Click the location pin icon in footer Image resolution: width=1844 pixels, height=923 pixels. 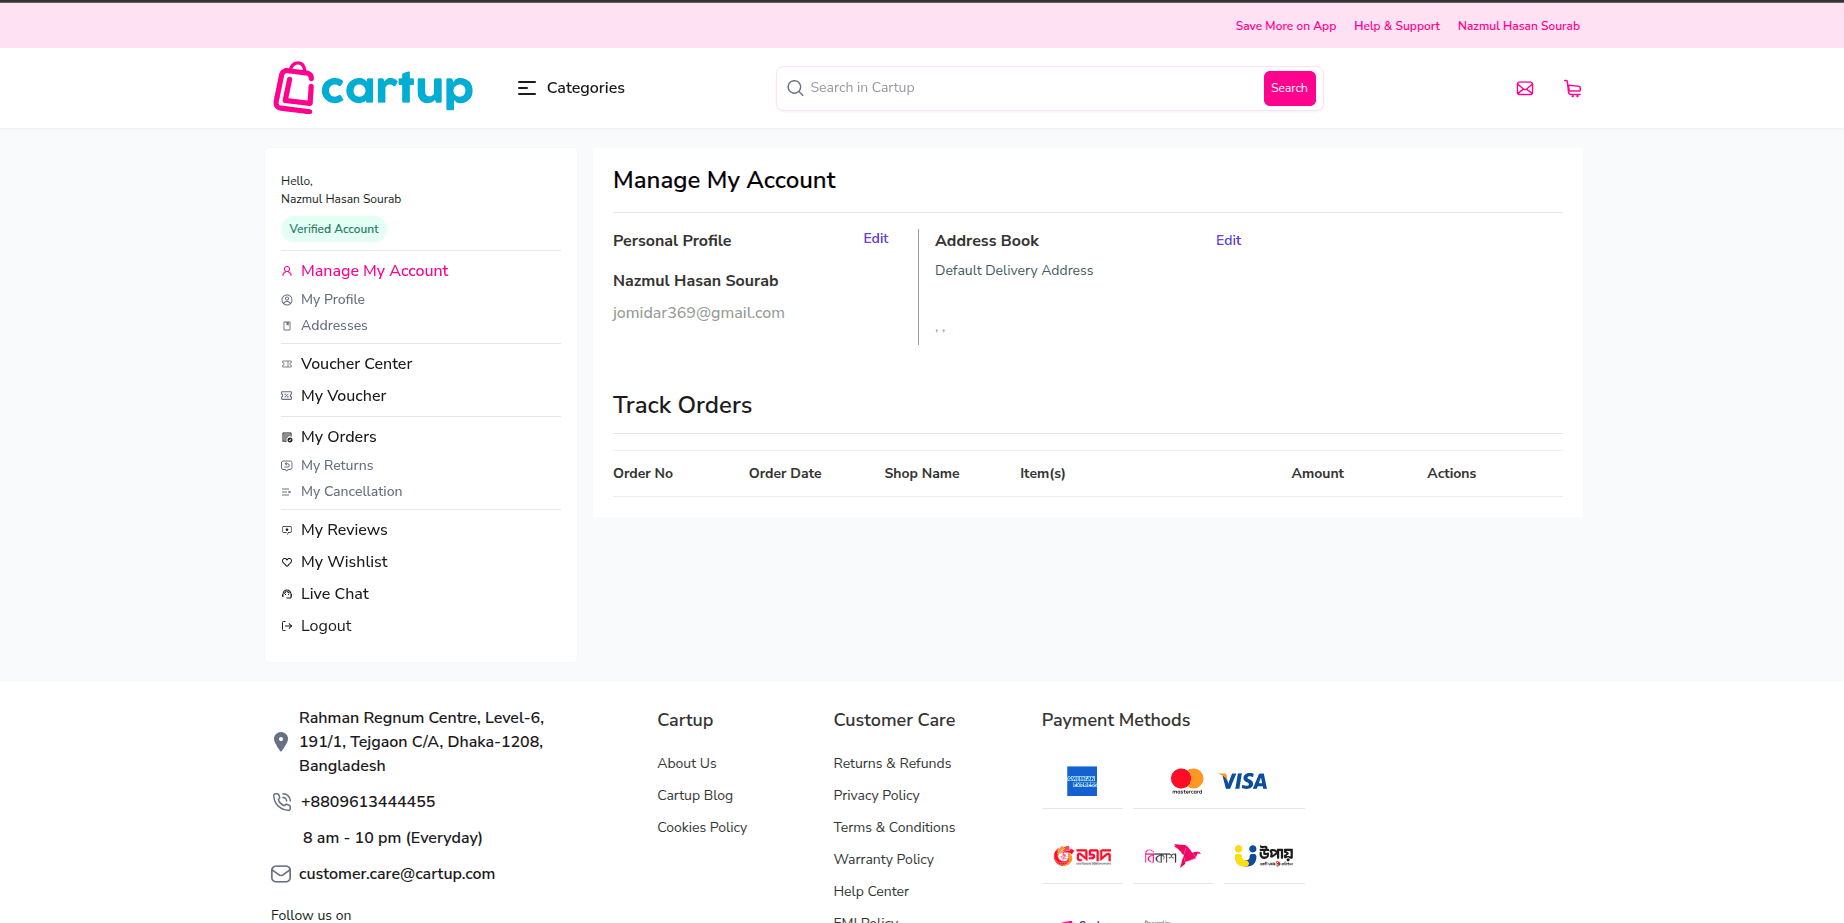coord(281,741)
